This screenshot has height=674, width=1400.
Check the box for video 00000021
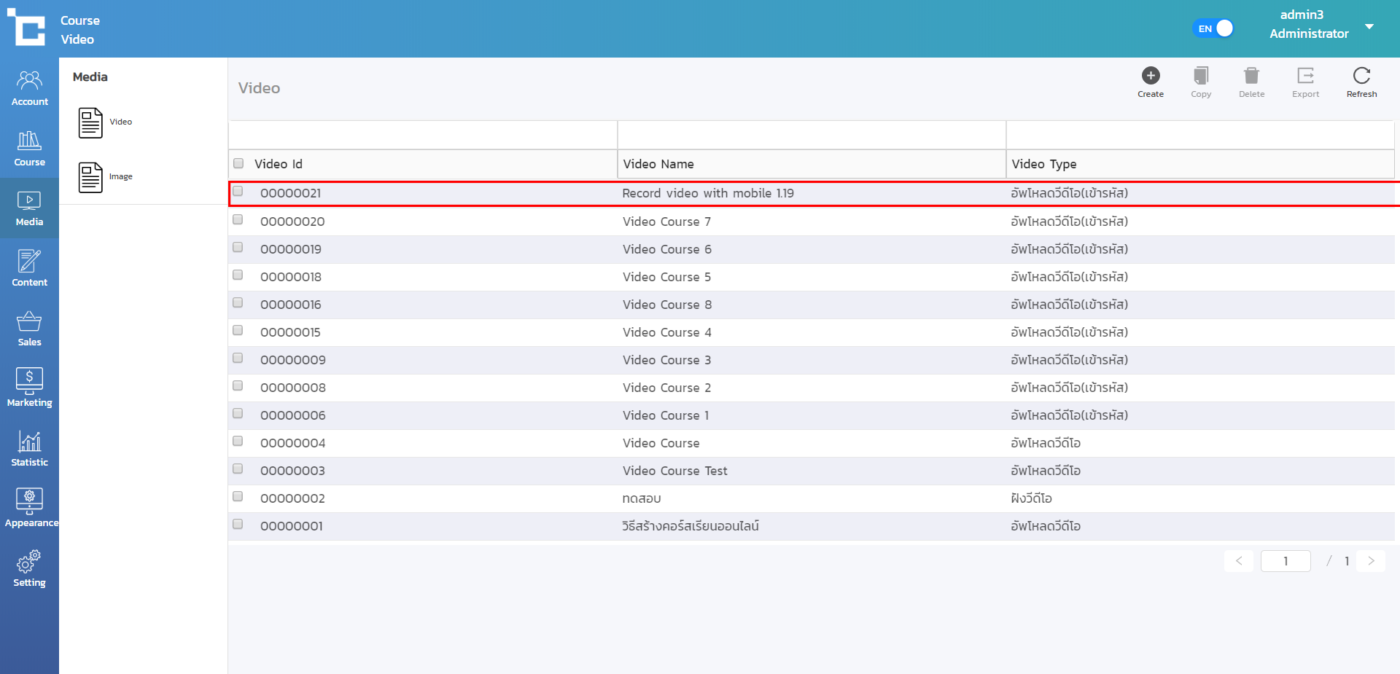[238, 191]
